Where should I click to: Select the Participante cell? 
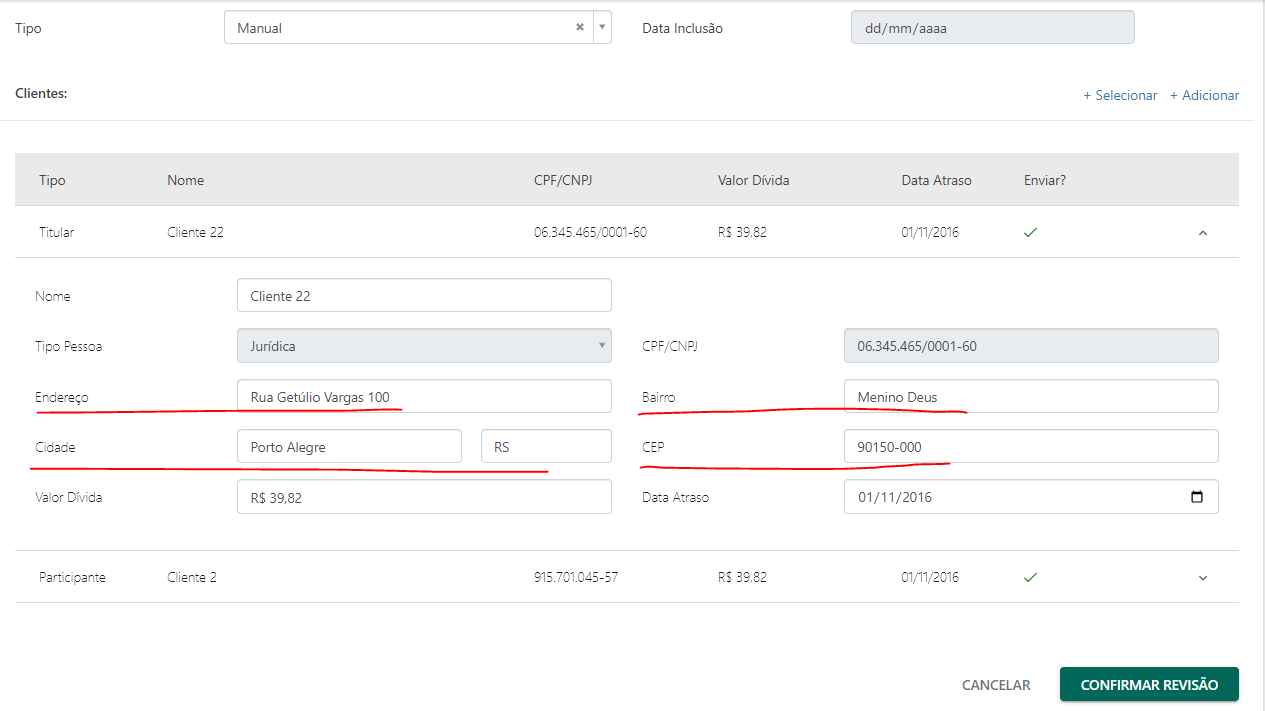(72, 577)
